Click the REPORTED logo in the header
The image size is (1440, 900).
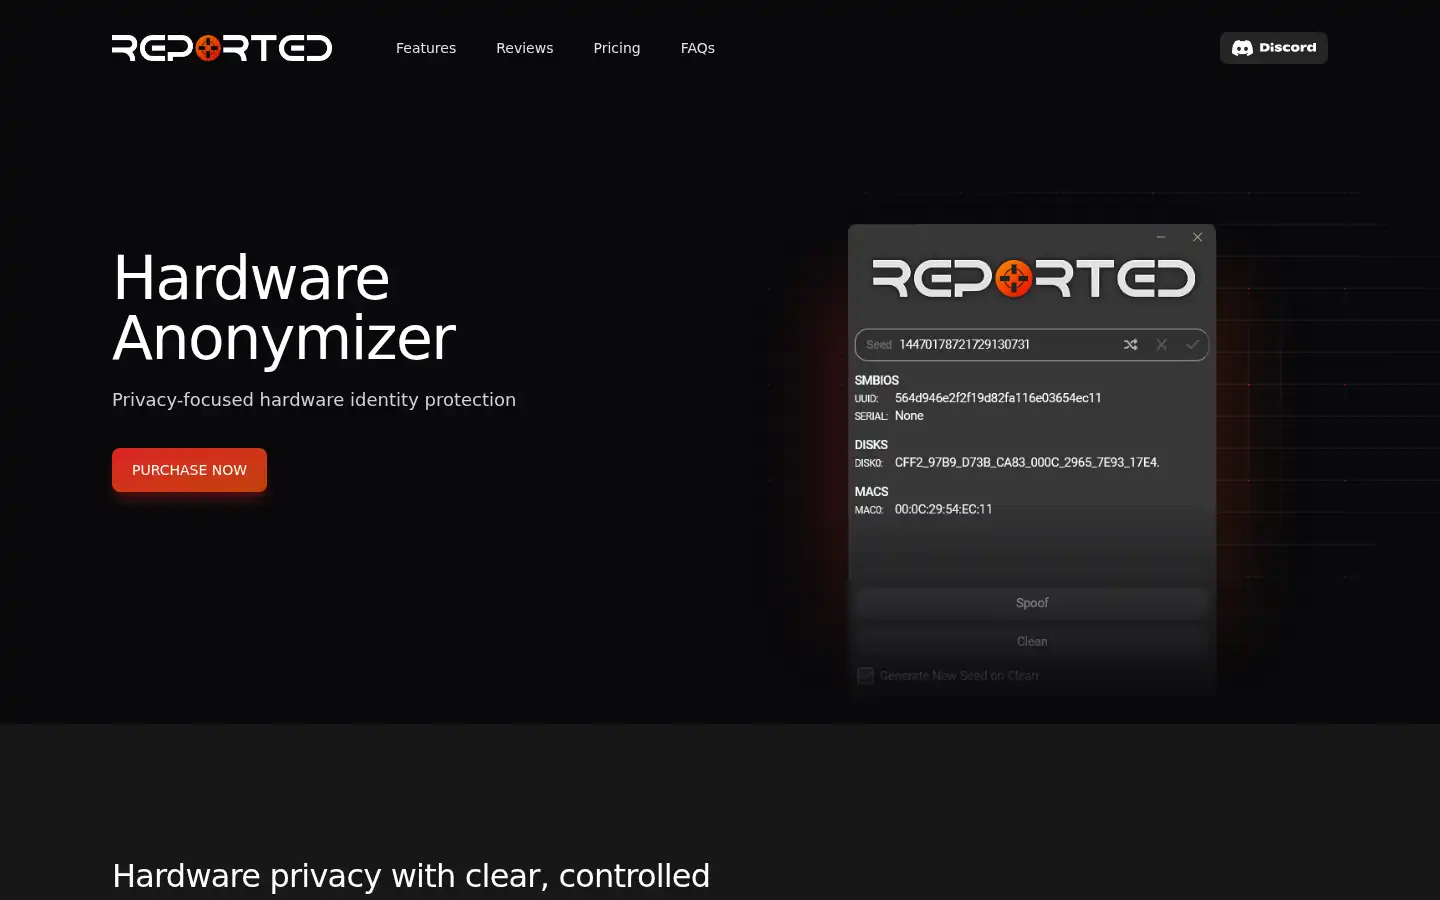pos(222,48)
